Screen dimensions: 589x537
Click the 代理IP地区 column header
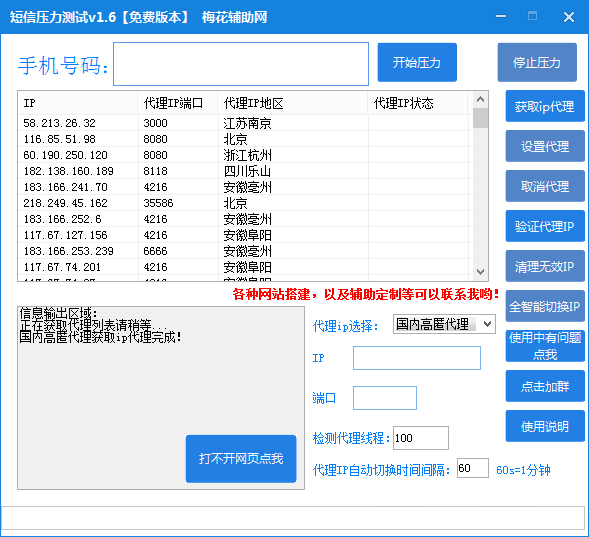293,103
